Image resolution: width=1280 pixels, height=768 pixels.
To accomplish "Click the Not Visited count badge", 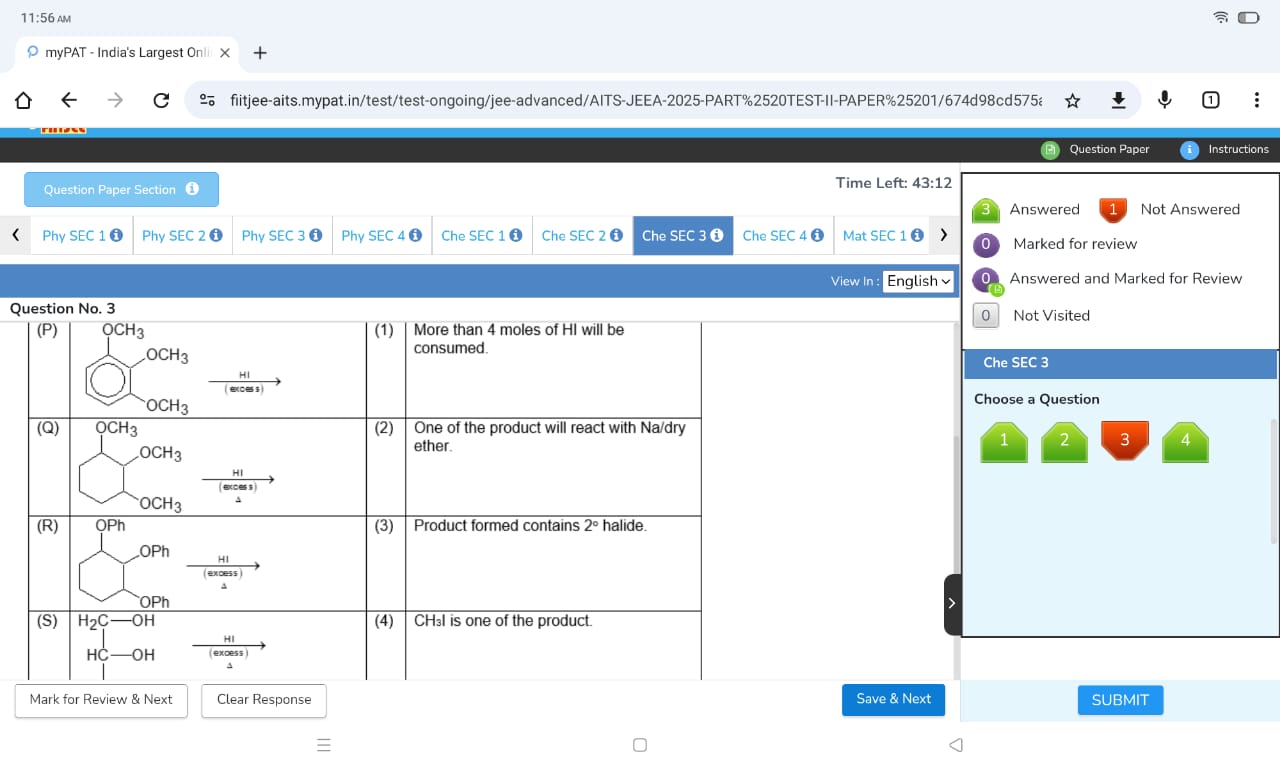I will pyautogui.click(x=985, y=315).
